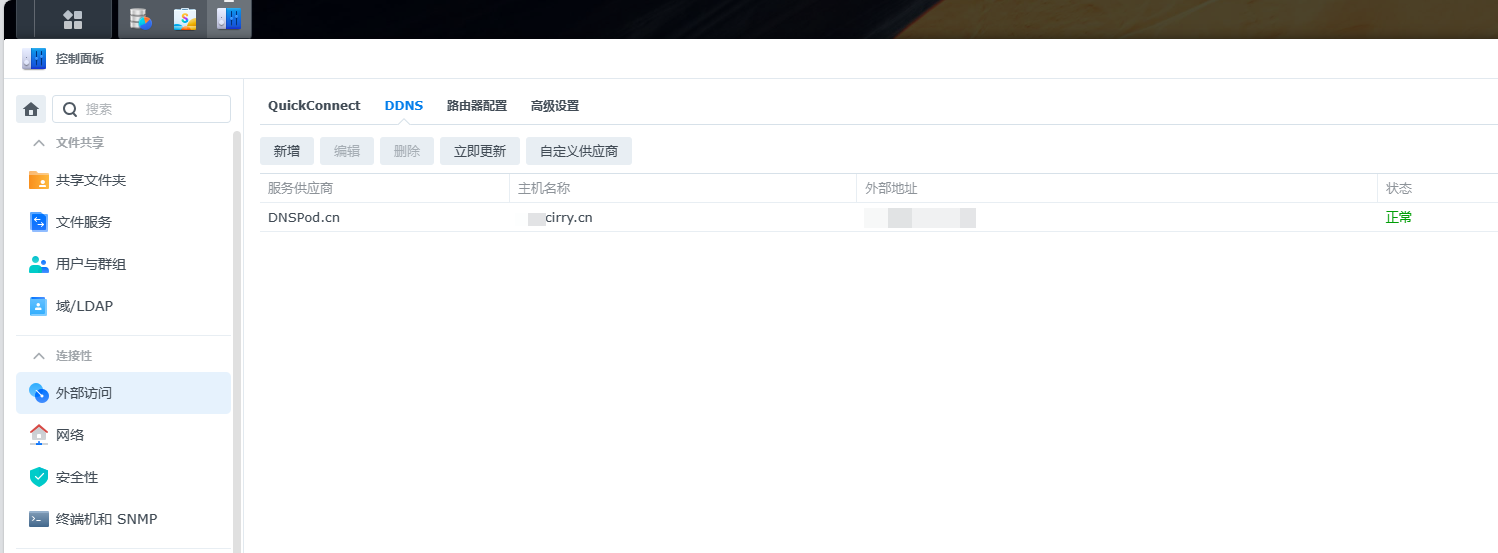Open the 安全性 settings page
The image size is (1498, 553).
click(x=77, y=477)
